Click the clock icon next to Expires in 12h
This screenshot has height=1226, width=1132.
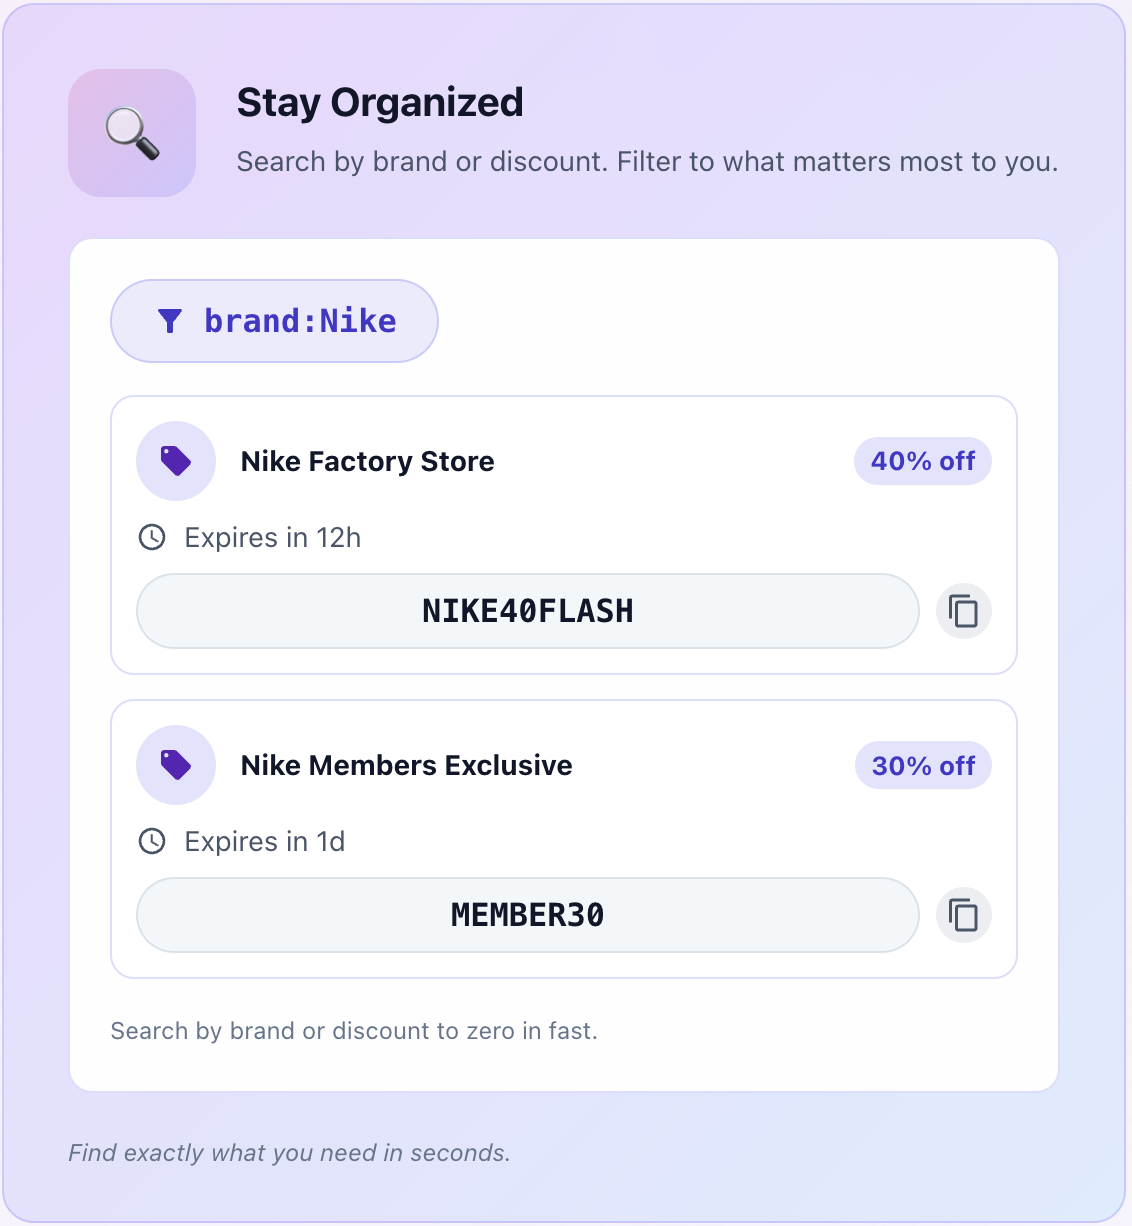(152, 537)
